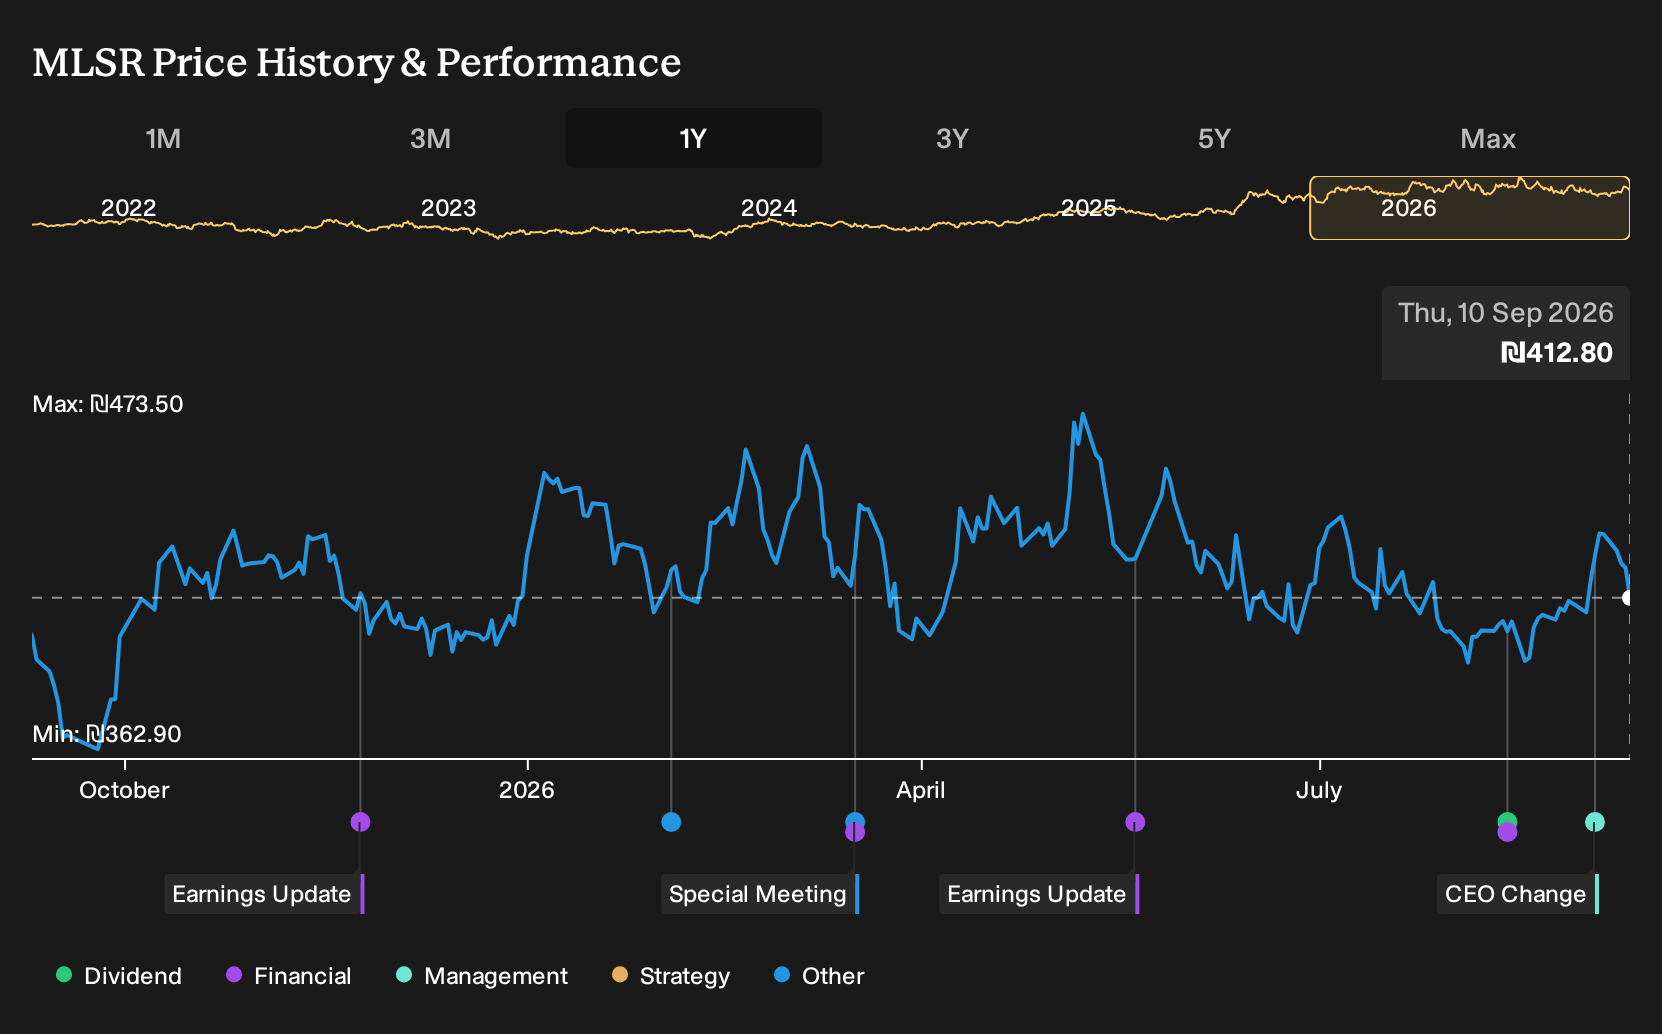
Task: Toggle the Management legend filter
Action: 482,976
